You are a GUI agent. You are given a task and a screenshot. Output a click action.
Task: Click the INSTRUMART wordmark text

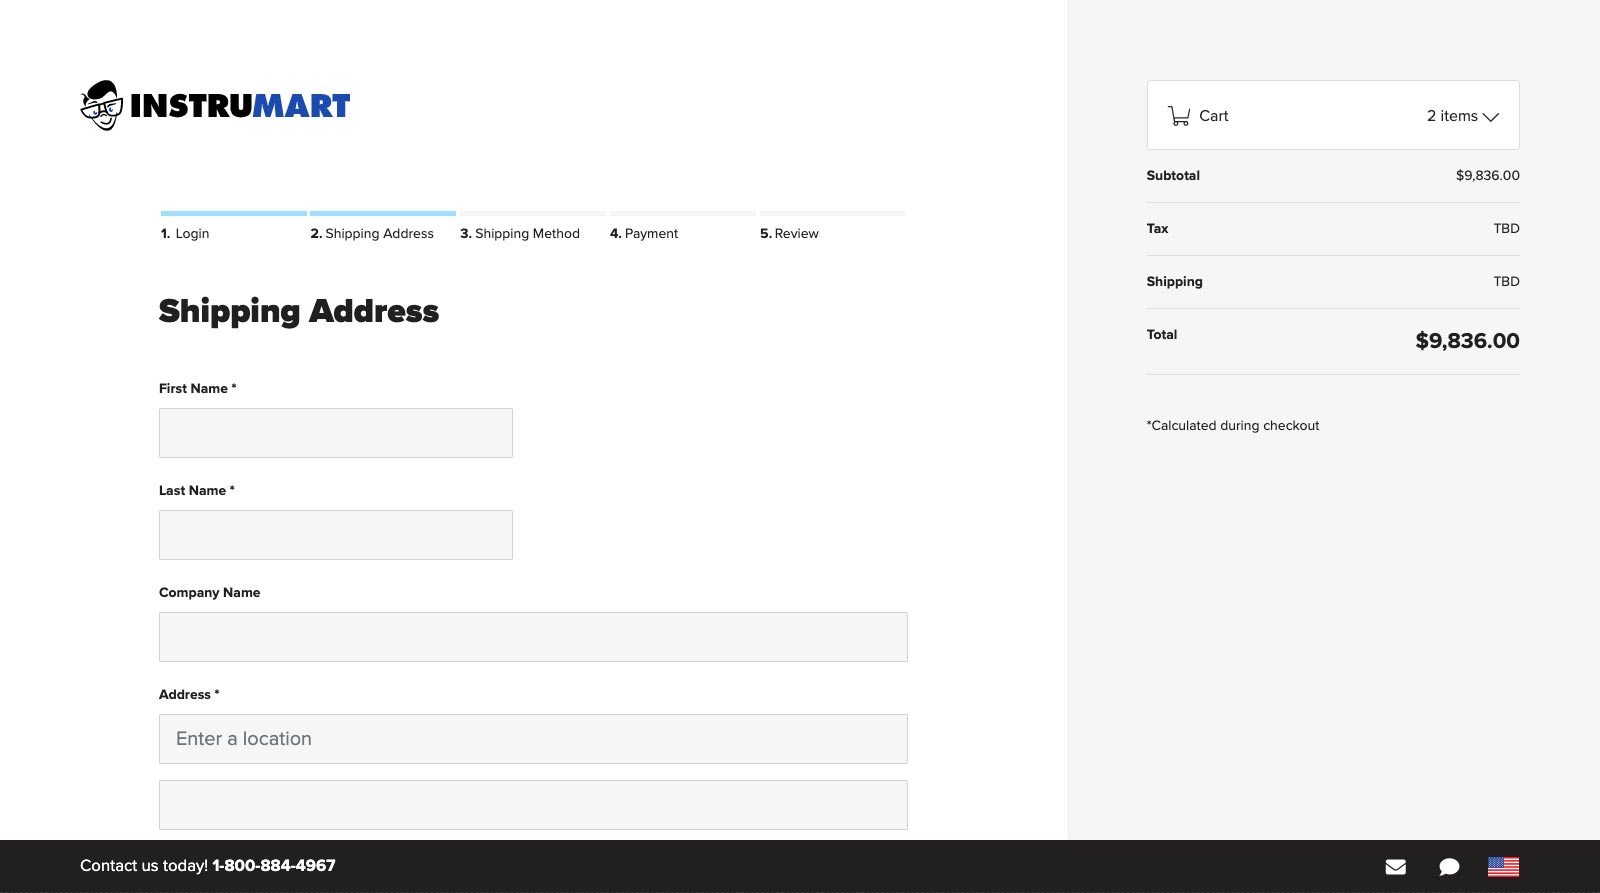point(240,106)
